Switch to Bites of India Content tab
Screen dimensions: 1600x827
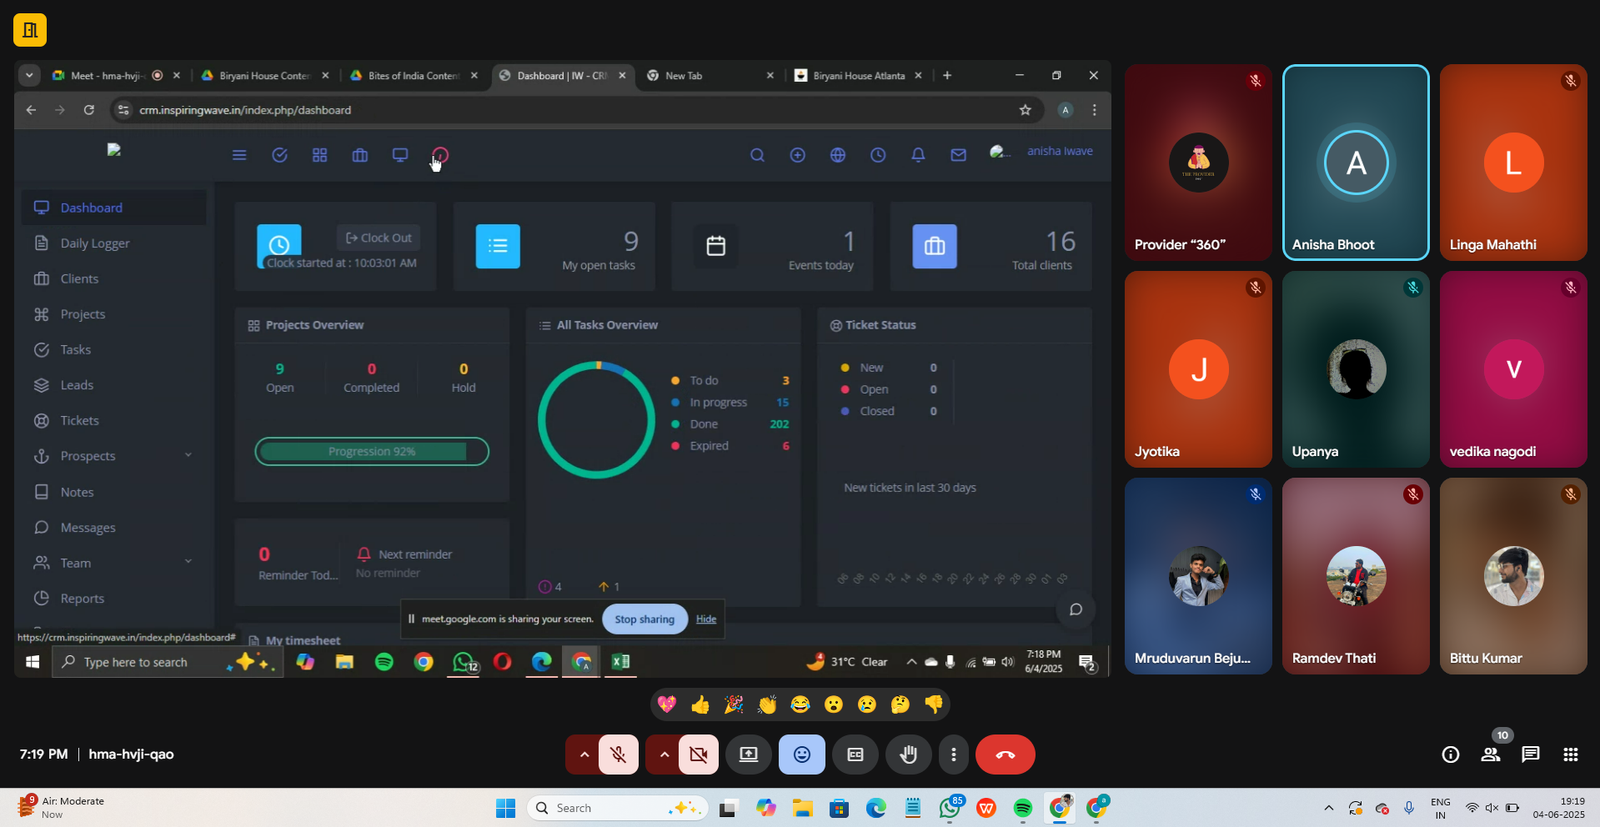point(412,75)
